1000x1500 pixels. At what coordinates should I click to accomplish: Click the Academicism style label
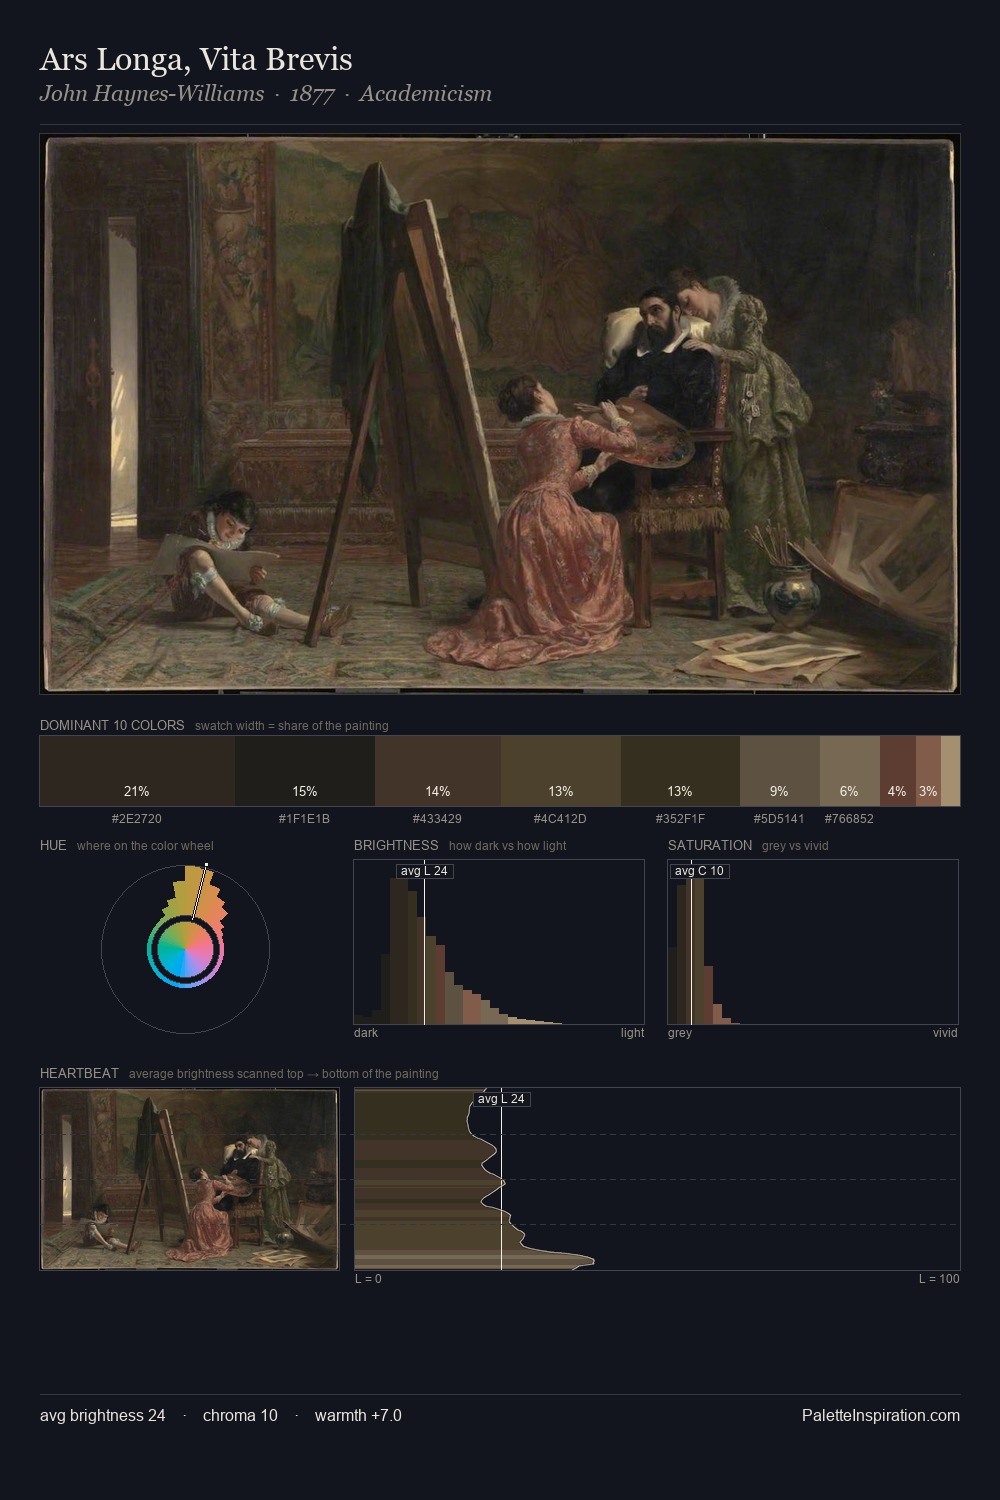point(425,93)
